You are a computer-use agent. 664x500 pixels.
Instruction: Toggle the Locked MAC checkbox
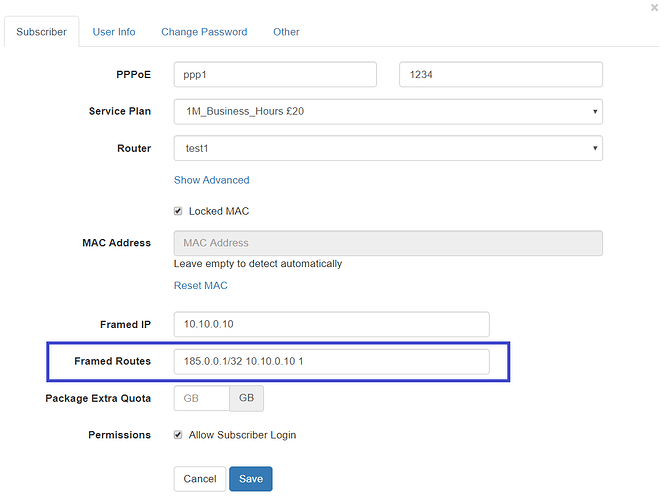click(178, 211)
